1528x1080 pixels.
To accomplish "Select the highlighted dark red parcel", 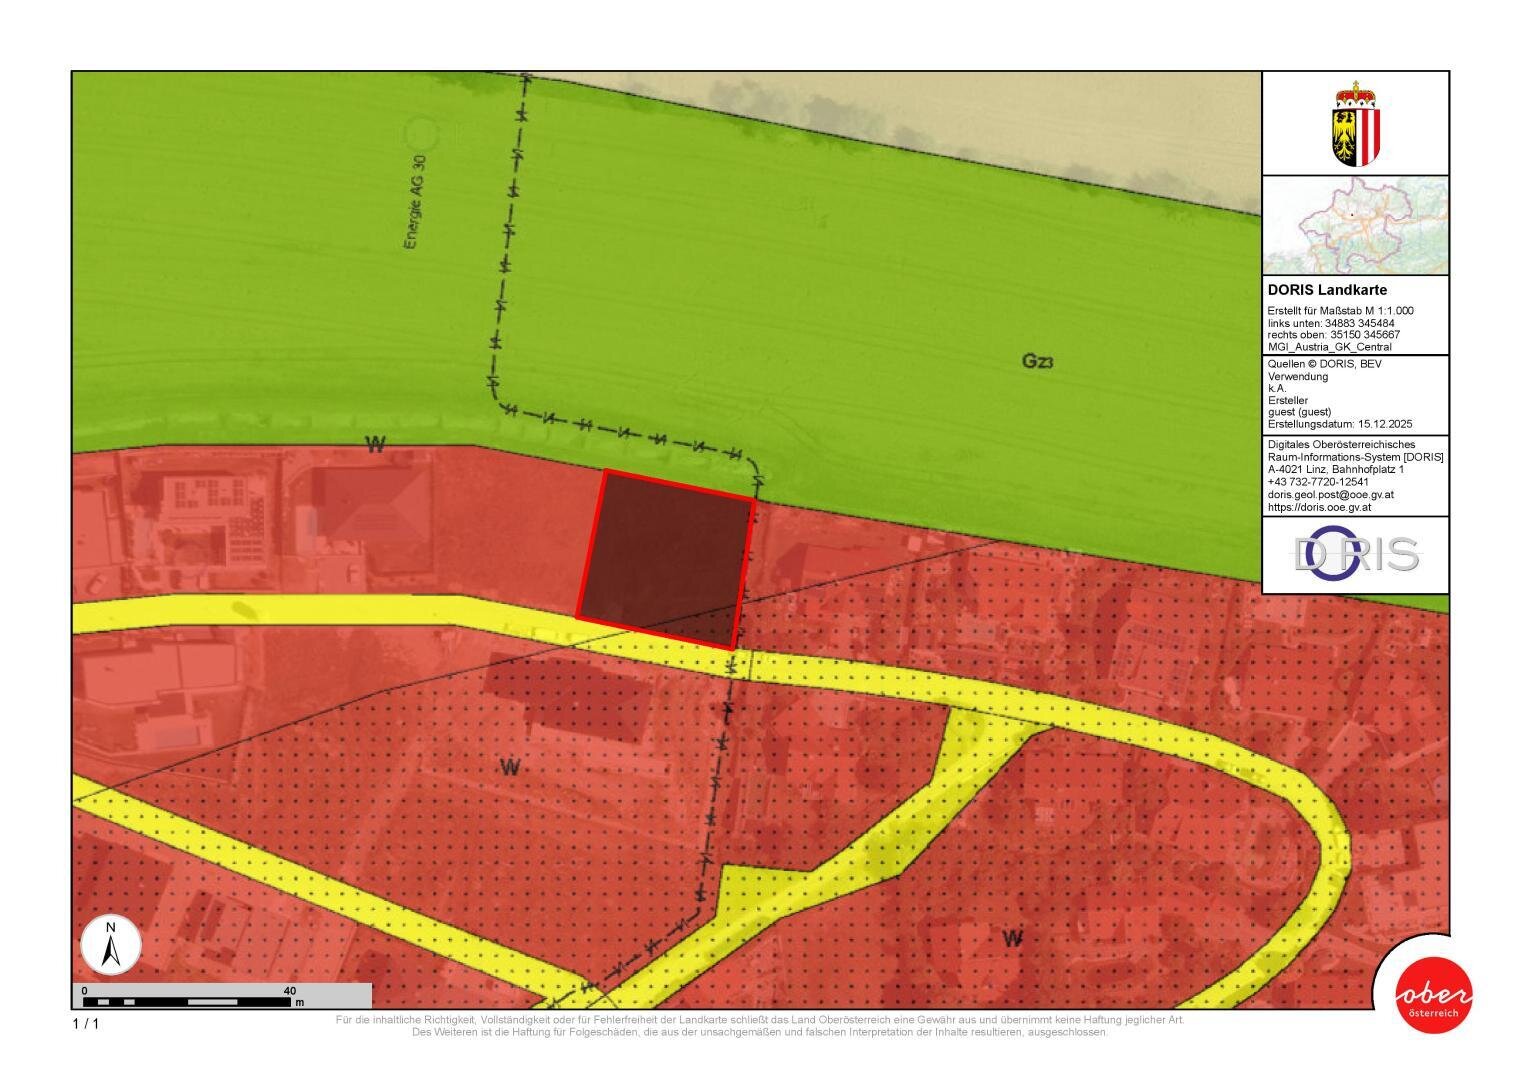I will [665, 558].
